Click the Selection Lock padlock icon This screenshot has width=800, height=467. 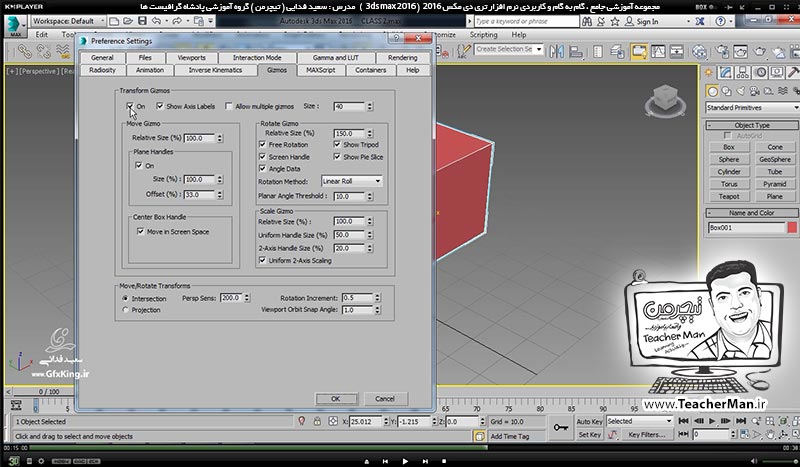click(x=317, y=421)
